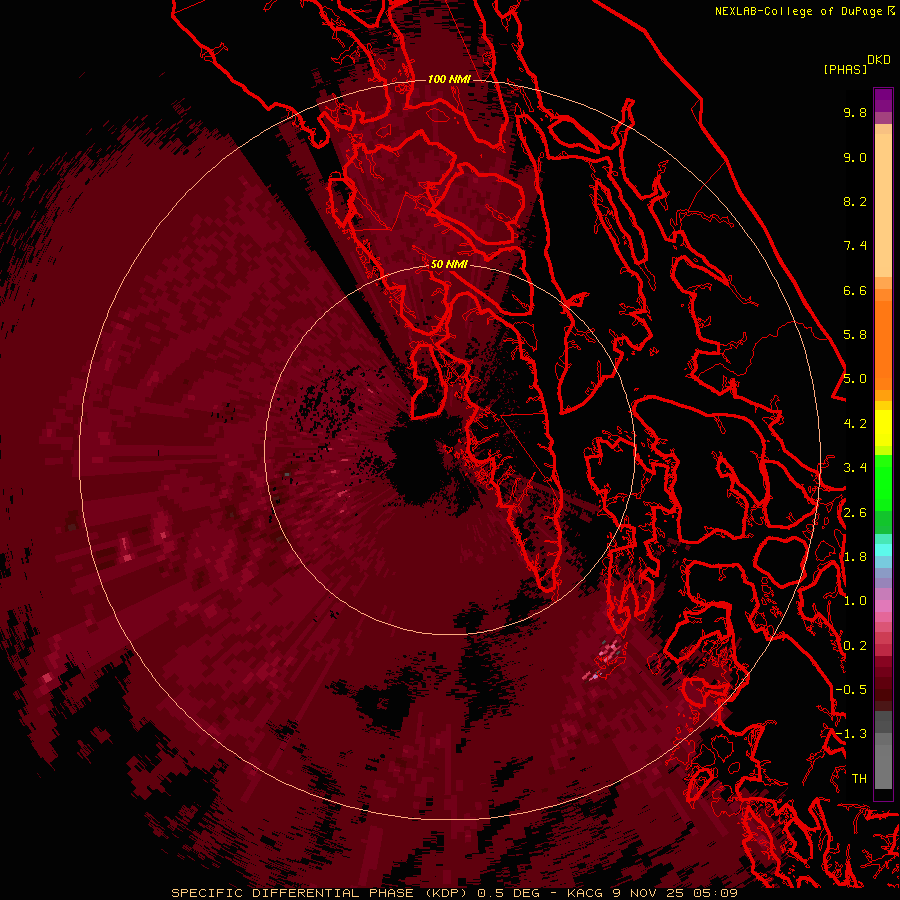The image size is (900, 900).
Task: Click the 1.8 value on color scale
Action: point(855,557)
